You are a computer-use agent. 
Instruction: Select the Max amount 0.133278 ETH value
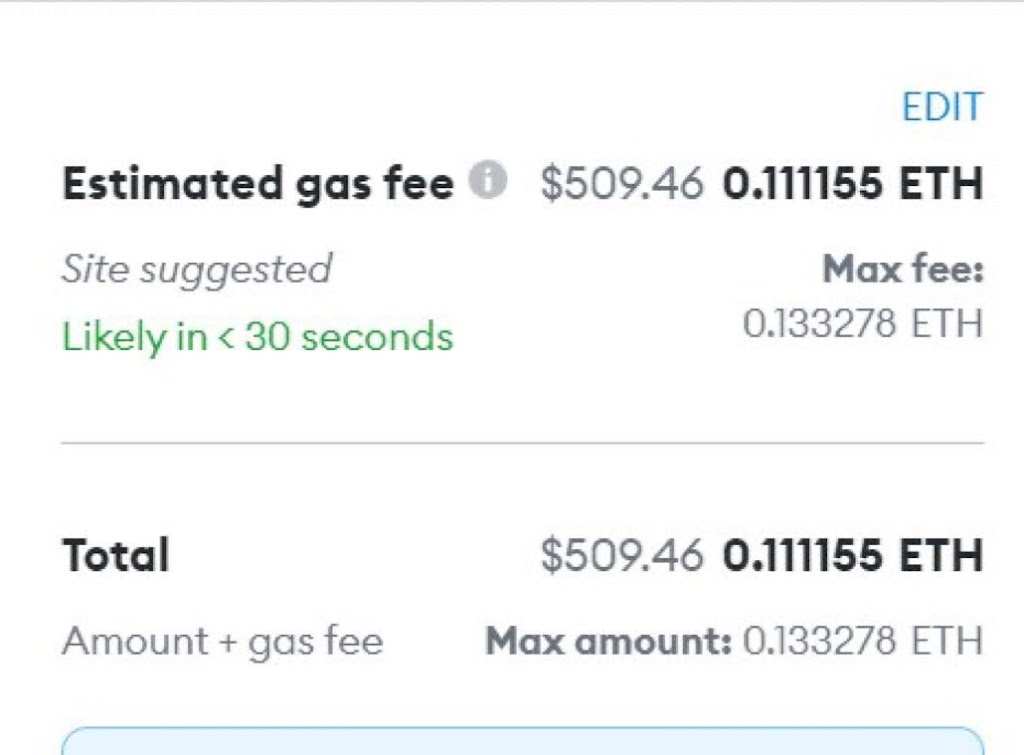pos(863,641)
